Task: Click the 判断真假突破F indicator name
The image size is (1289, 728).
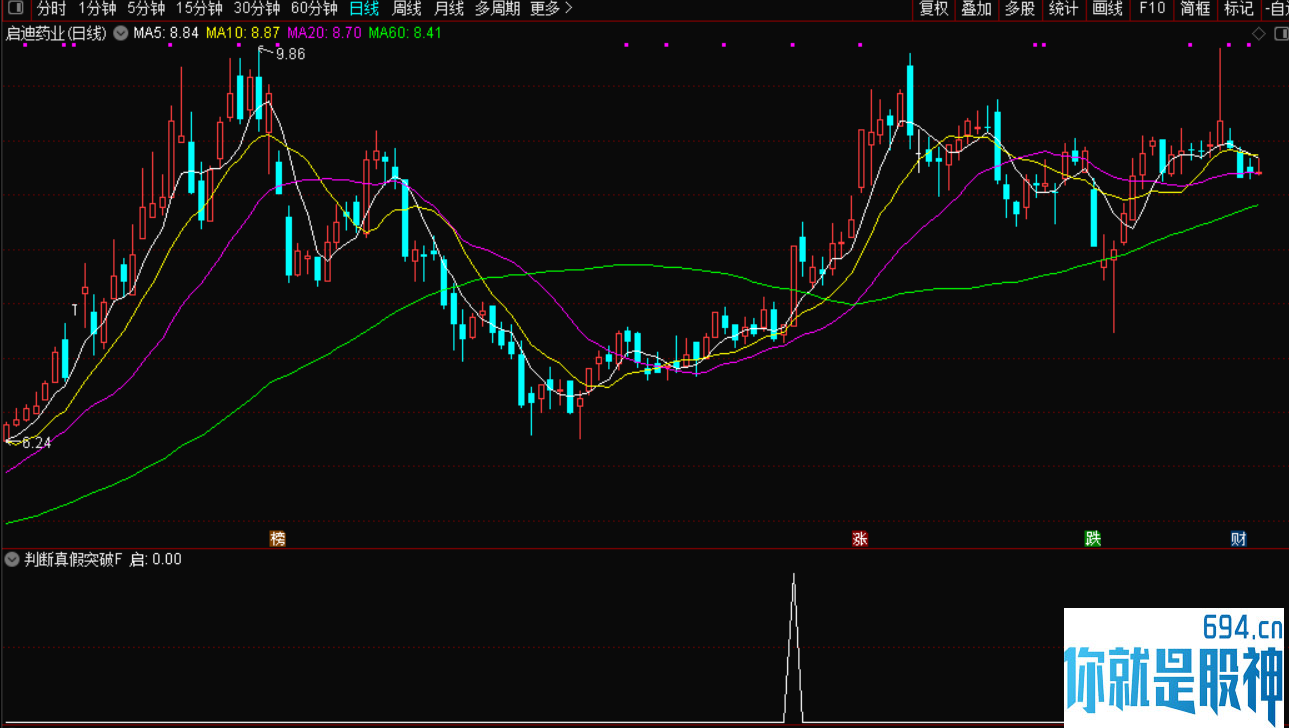Action: point(73,559)
